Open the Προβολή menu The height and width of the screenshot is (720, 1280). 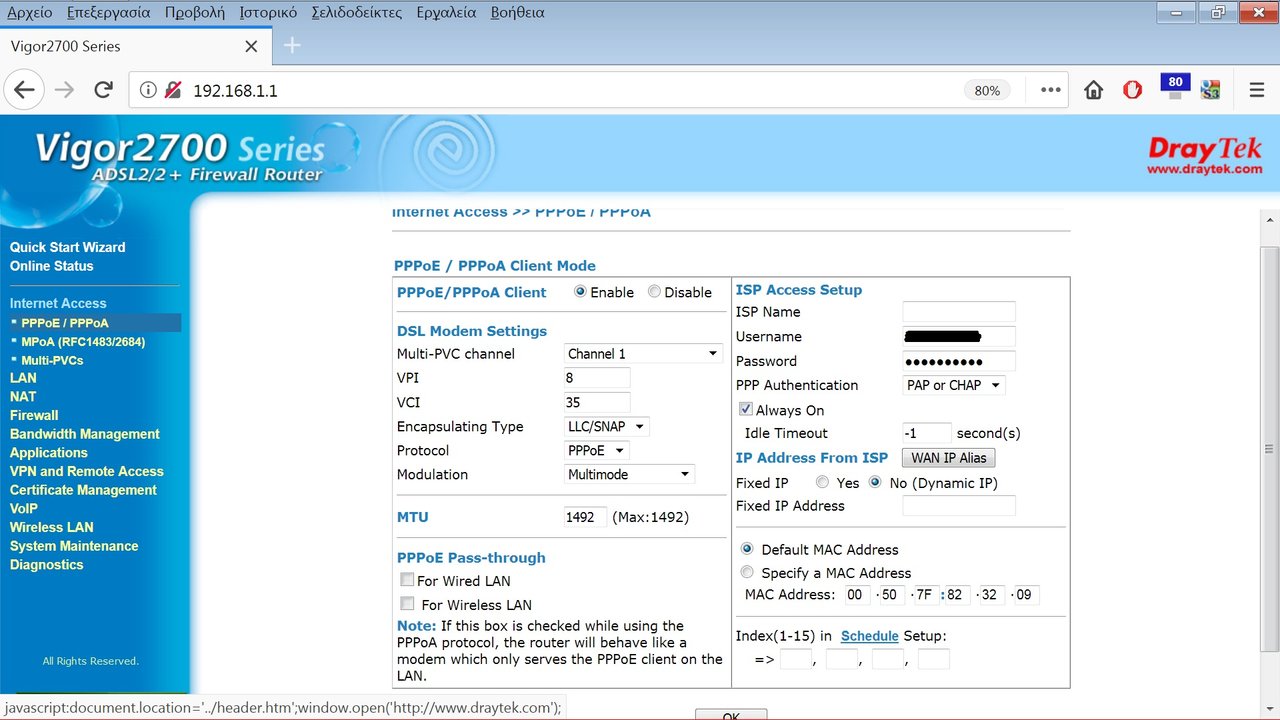click(x=194, y=13)
